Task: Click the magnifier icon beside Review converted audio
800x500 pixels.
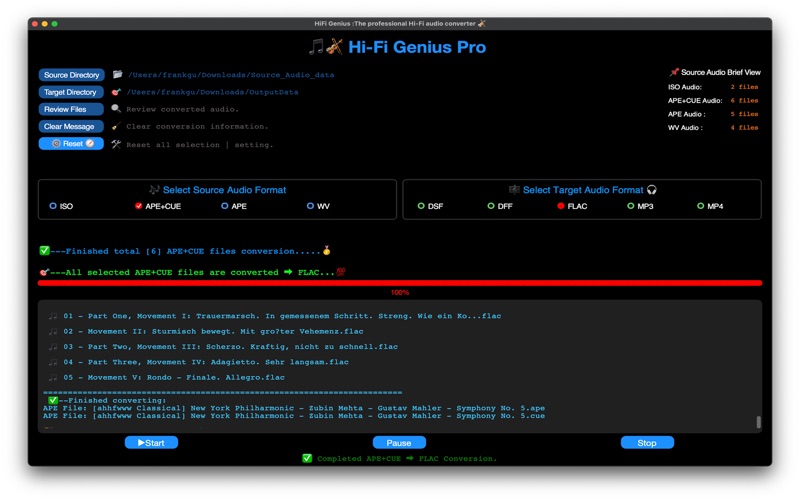Action: point(116,109)
